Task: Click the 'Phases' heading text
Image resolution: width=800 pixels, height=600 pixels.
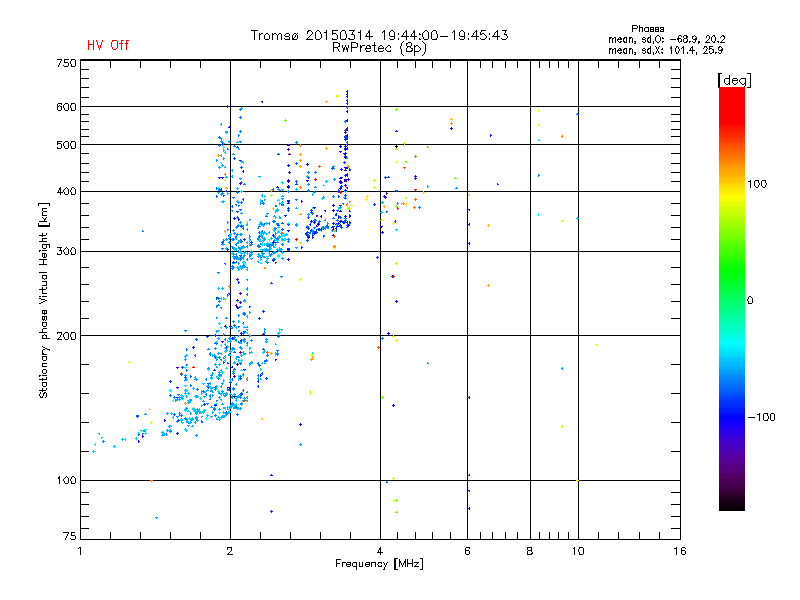Action: click(x=647, y=29)
